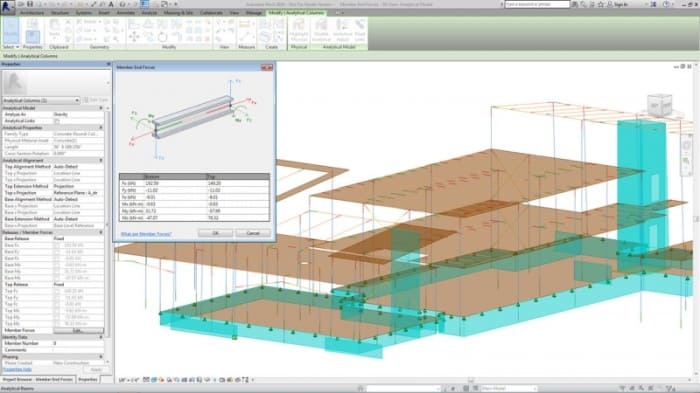This screenshot has height=393, width=700.
Task: Click the Member Forces Edit button
Action: tap(78, 330)
